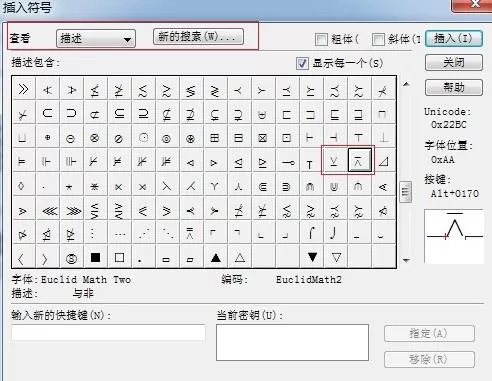Open 帮助 help

(454, 87)
